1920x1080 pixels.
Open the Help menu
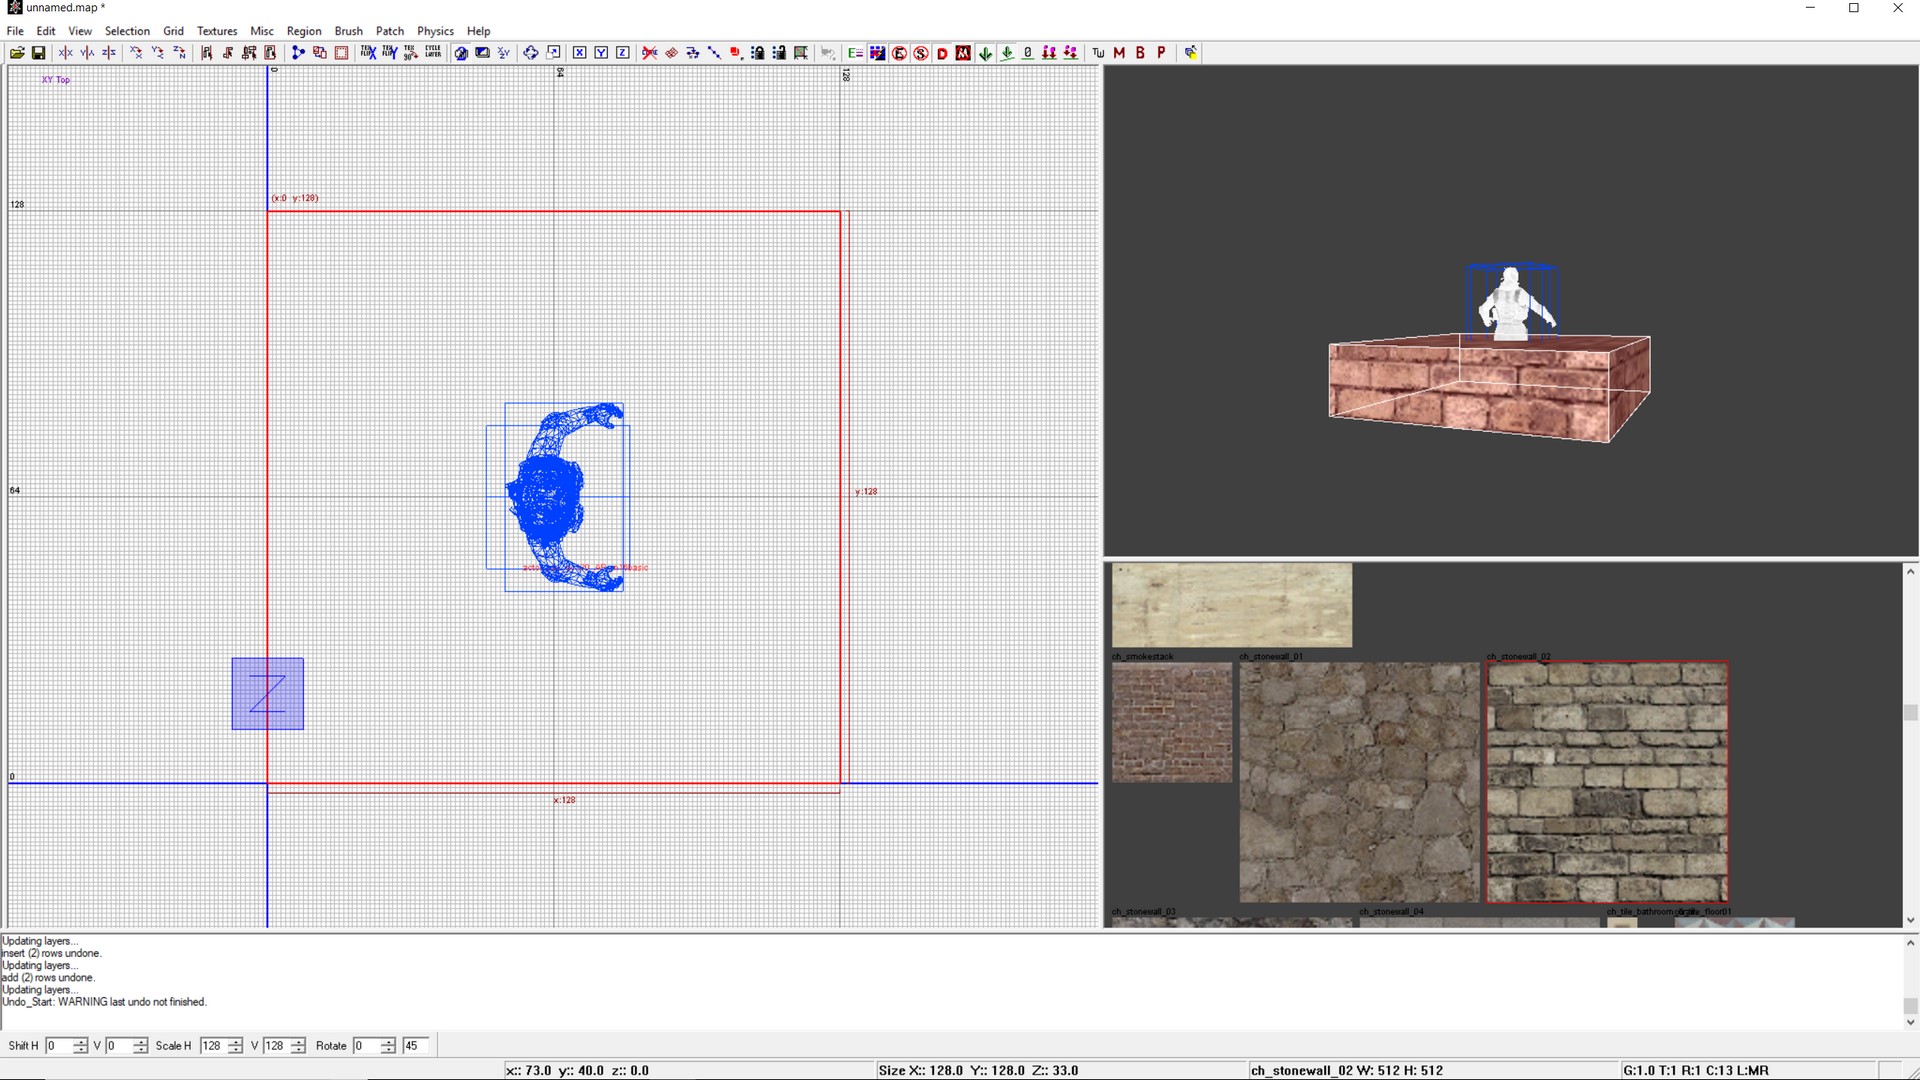coord(478,31)
